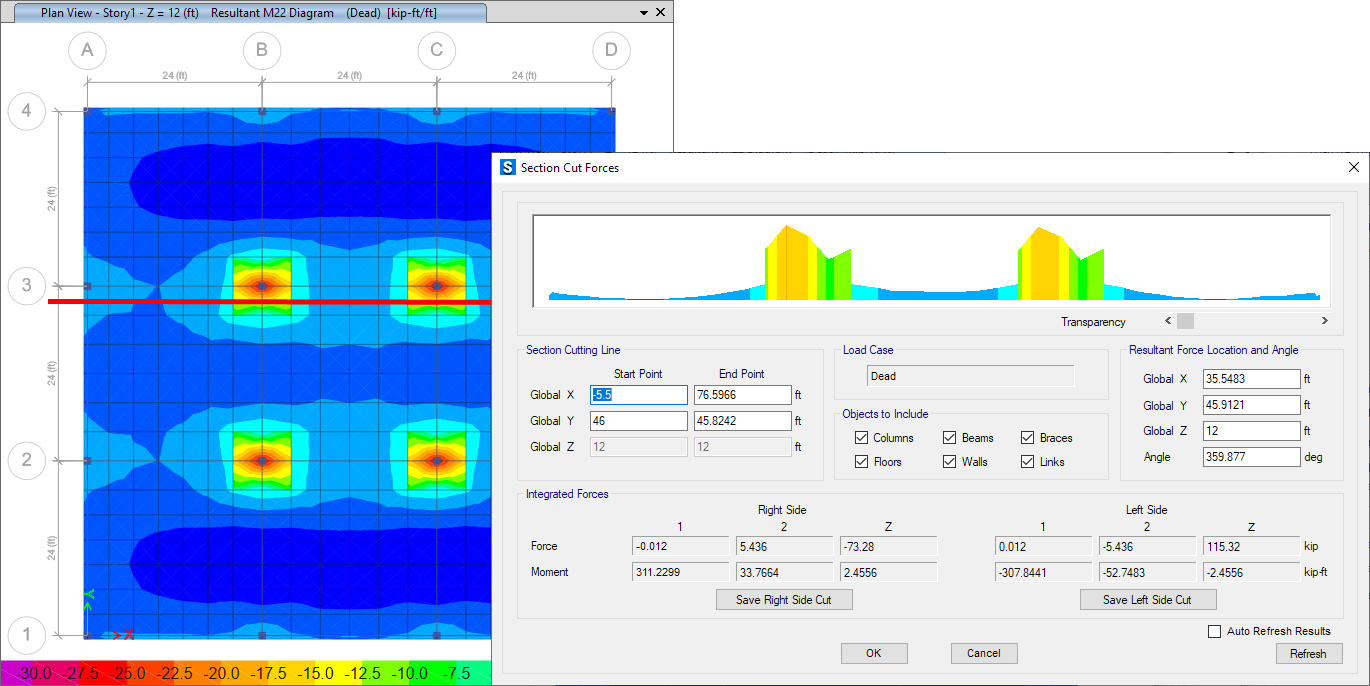Click the Transparency slider thumb
The width and height of the screenshot is (1370, 686).
1185,321
